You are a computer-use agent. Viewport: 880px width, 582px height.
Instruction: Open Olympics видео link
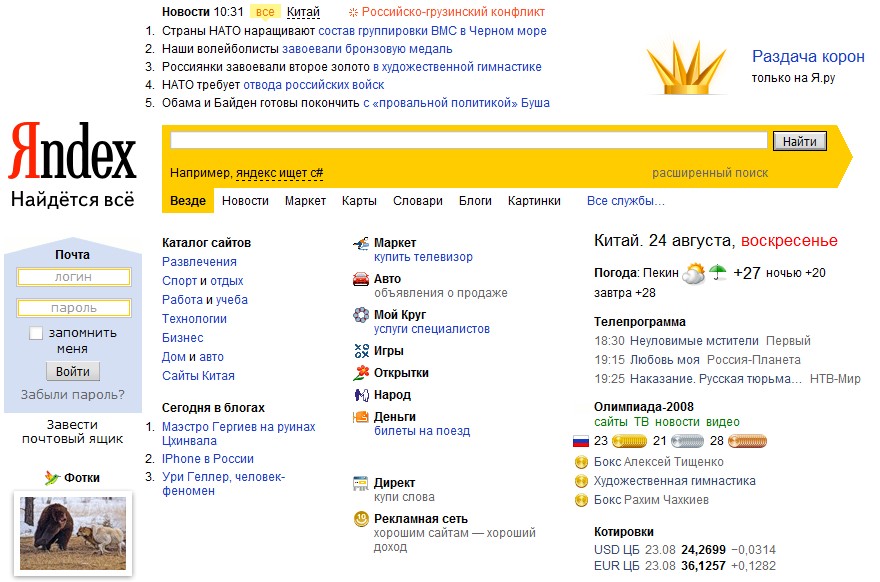pyautogui.click(x=723, y=422)
